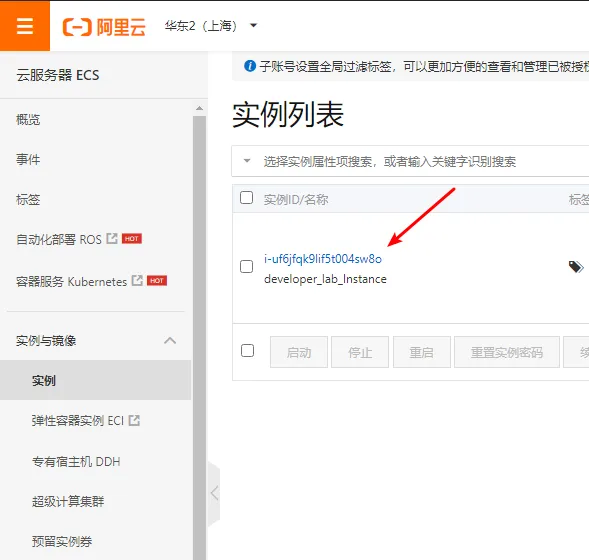This screenshot has height=560, width=589.
Task: Click the 实例ID/名称 column header
Action: coord(296,199)
